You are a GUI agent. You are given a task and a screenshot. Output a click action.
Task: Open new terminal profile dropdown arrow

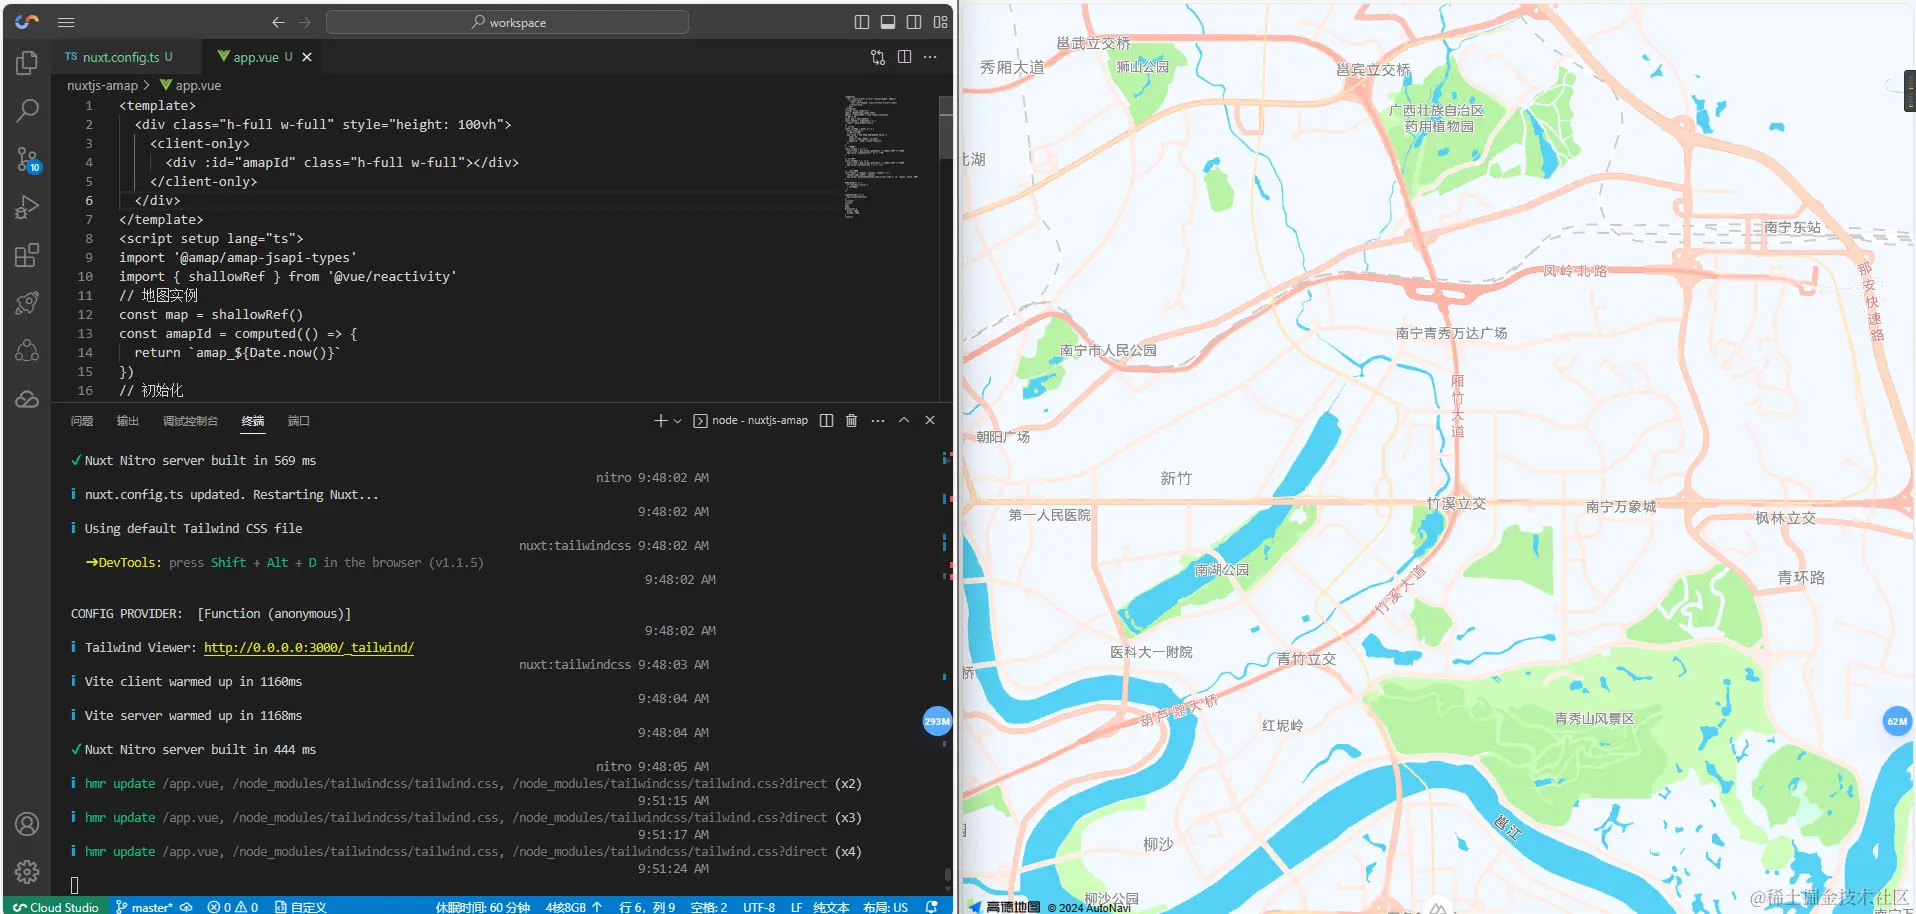[x=678, y=421]
